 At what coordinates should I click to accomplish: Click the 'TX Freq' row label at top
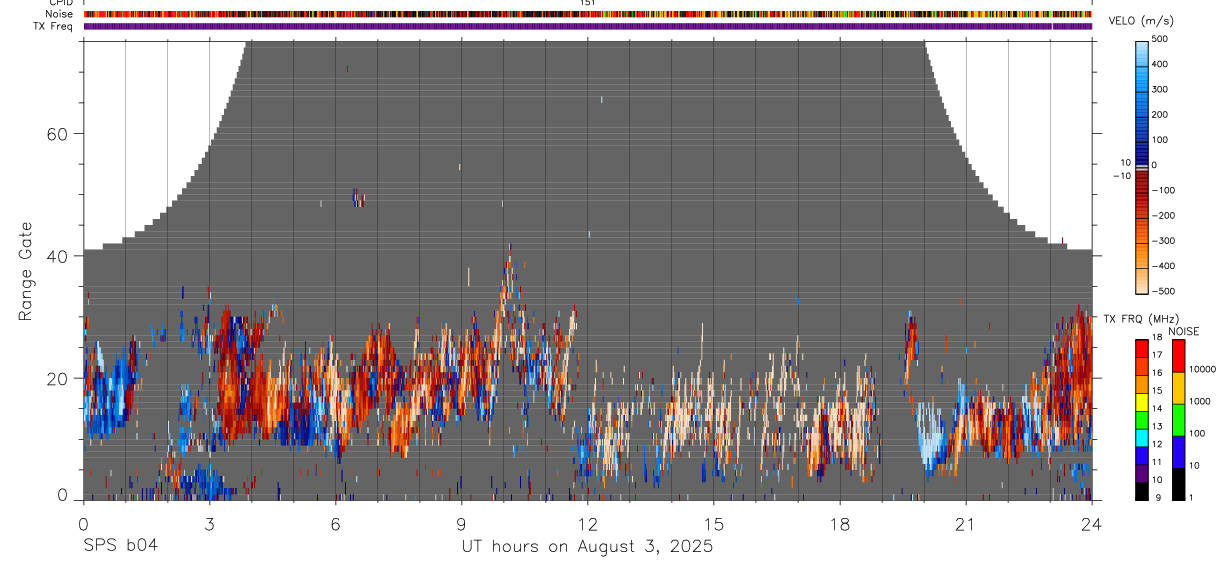pyautogui.click(x=54, y=26)
